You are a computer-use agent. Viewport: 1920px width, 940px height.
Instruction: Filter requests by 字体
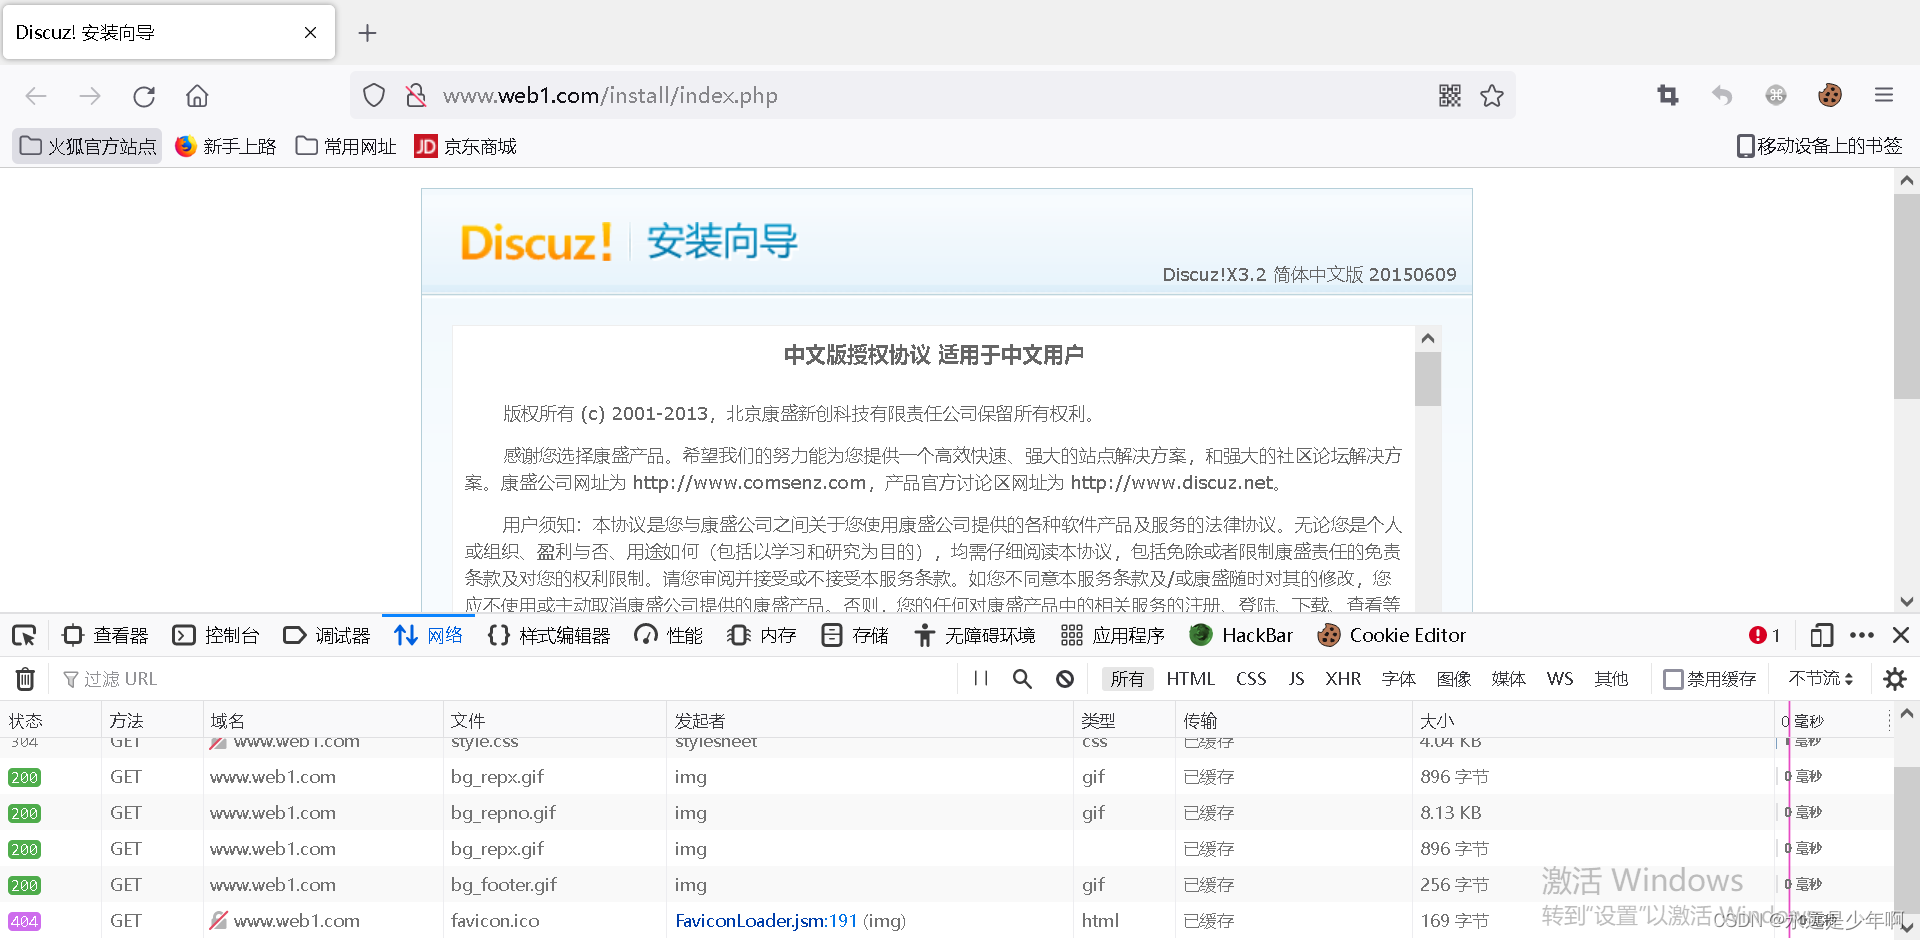pyautogui.click(x=1398, y=679)
